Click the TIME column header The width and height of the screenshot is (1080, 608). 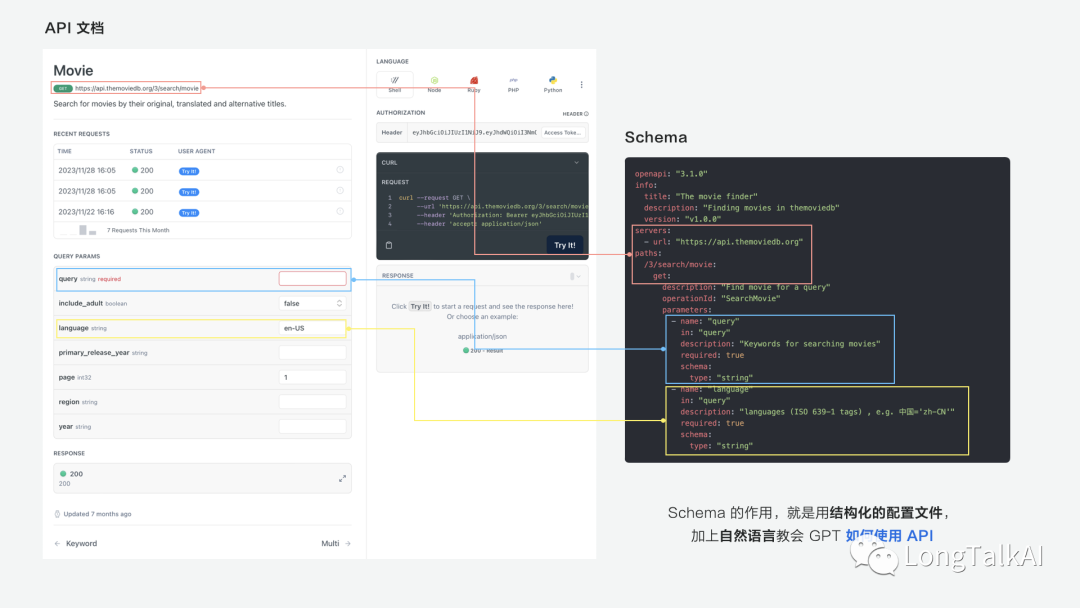(65, 151)
